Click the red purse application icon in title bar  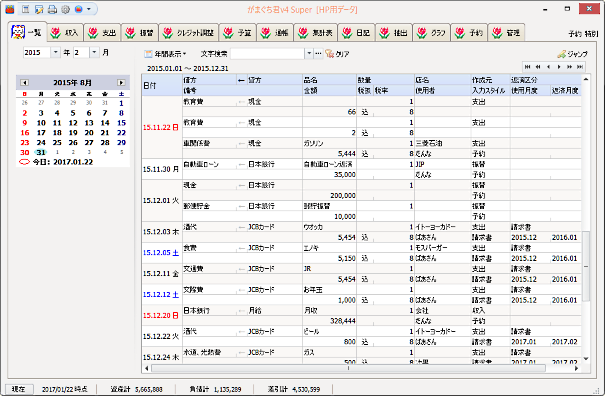point(10,9)
